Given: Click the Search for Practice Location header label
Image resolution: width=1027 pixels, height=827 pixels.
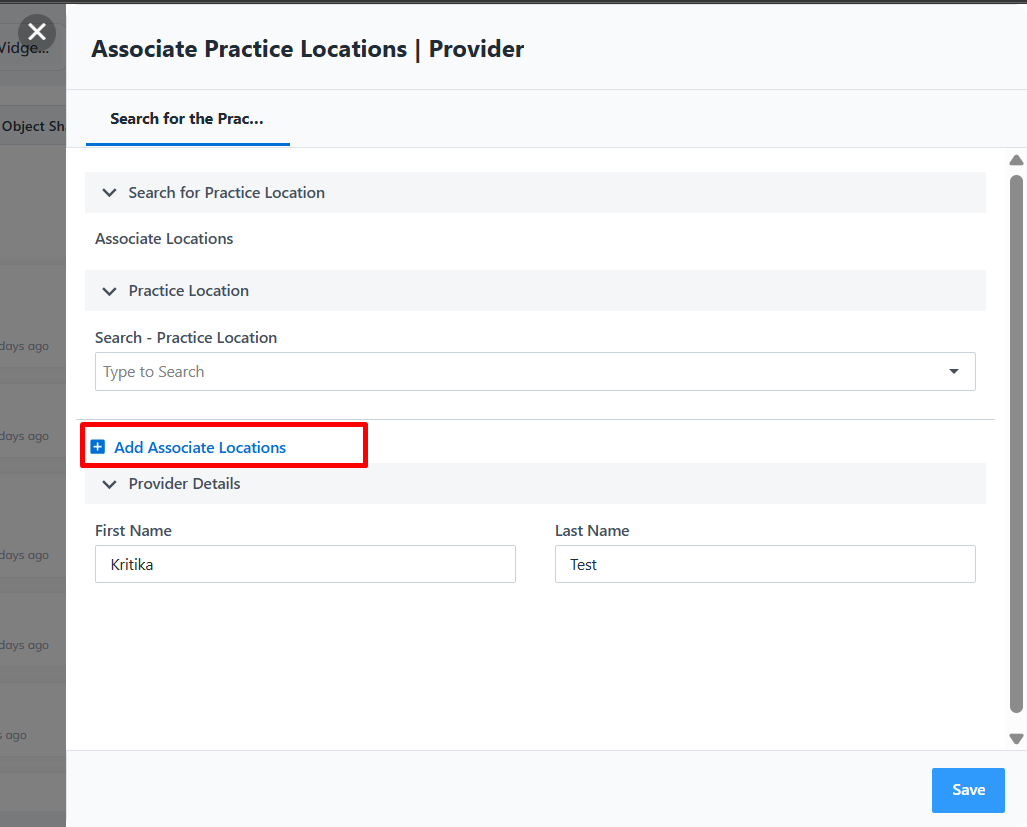Looking at the screenshot, I should click(226, 193).
